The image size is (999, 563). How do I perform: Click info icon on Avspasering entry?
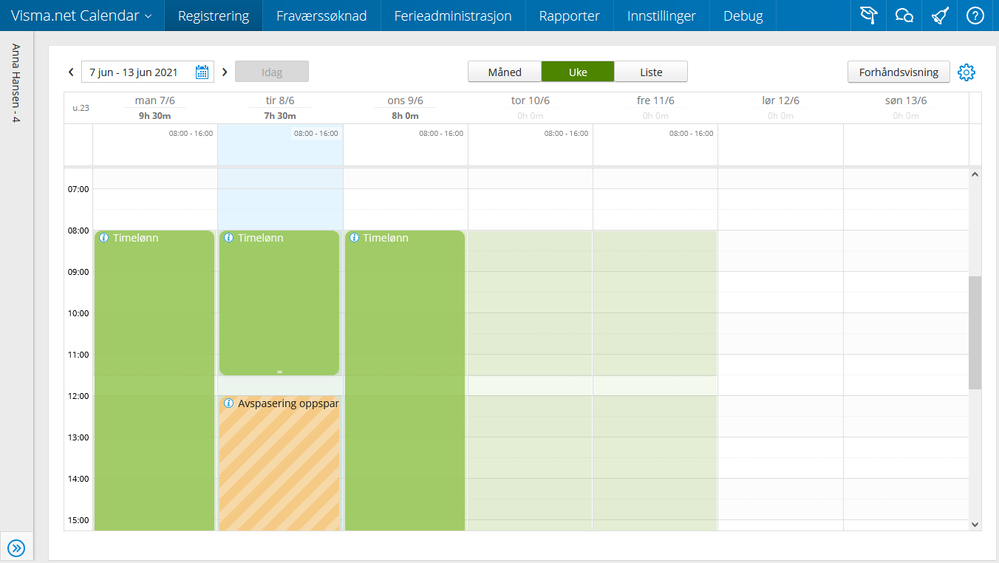pyautogui.click(x=229, y=404)
